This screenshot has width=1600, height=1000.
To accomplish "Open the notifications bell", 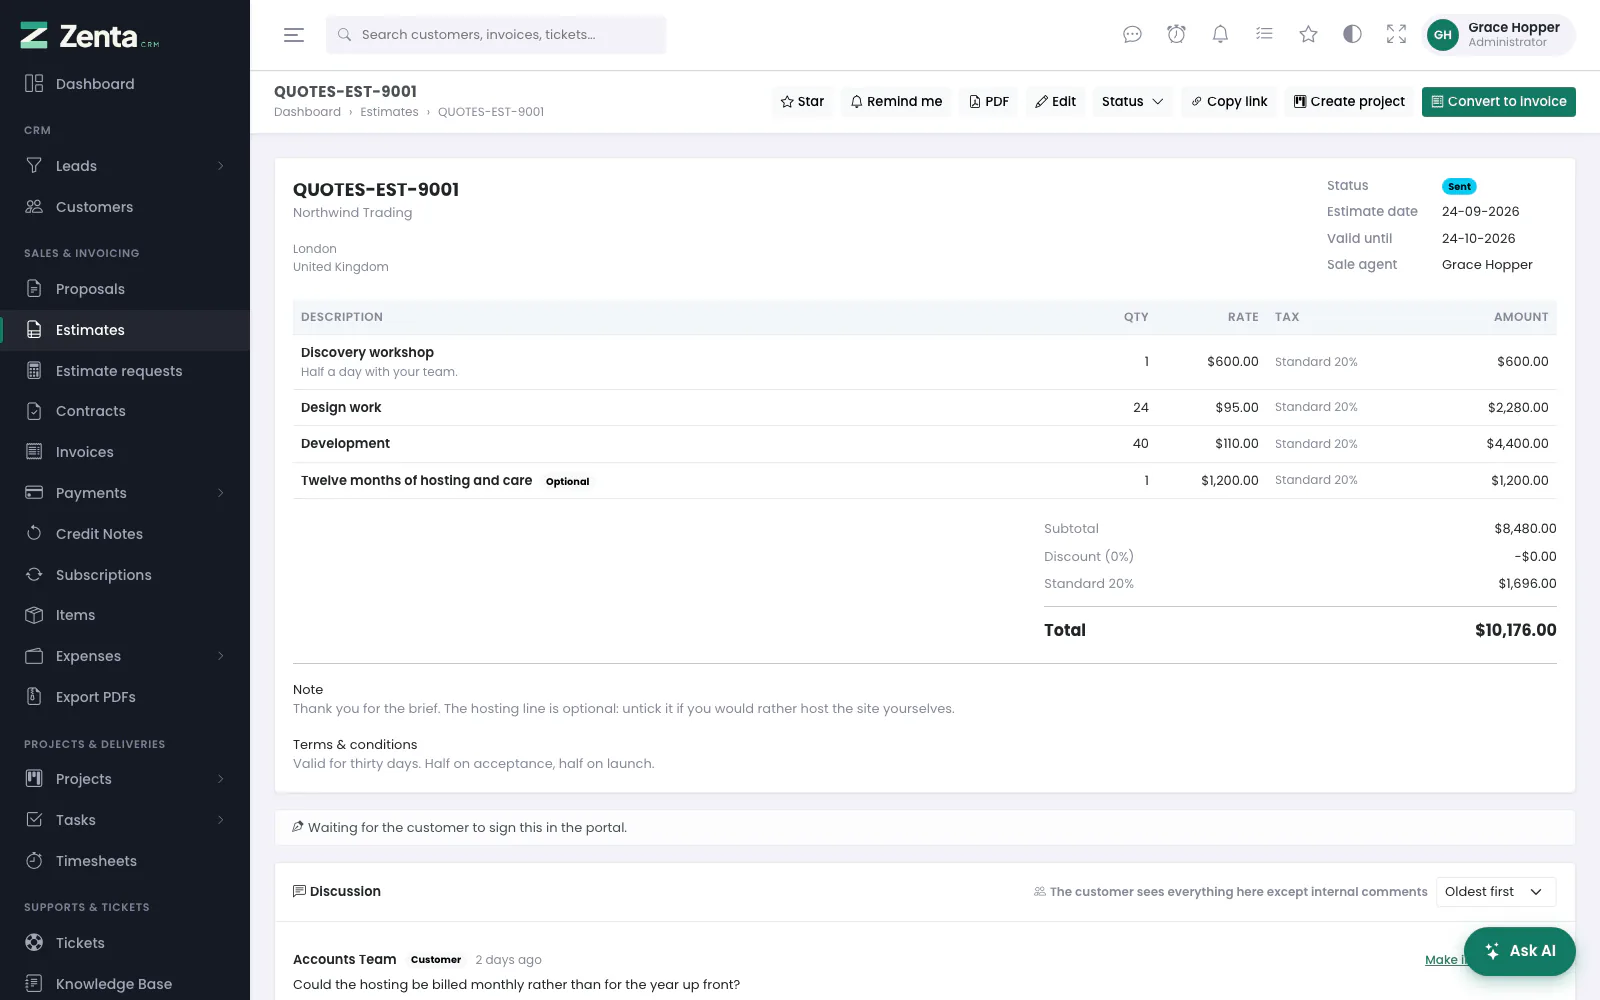I will [1220, 35].
